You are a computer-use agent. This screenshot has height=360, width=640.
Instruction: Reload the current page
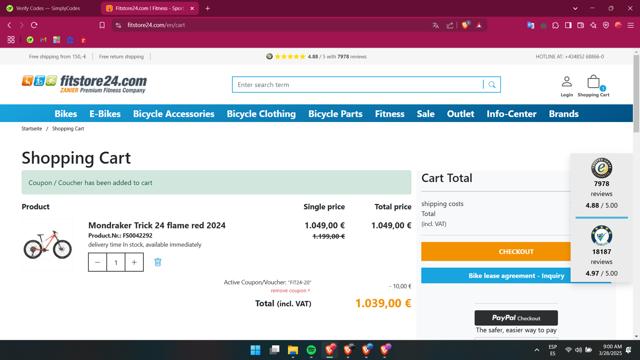tap(34, 25)
